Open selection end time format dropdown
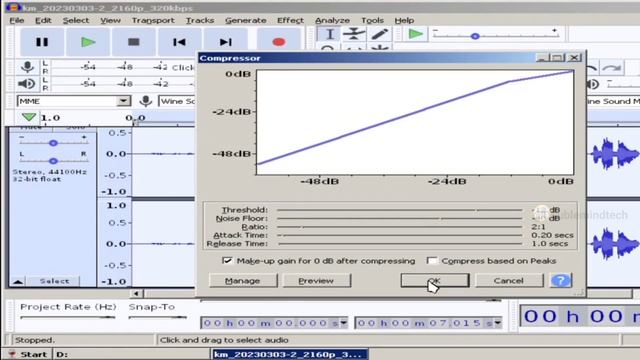The width and height of the screenshot is (640, 360). click(x=498, y=323)
